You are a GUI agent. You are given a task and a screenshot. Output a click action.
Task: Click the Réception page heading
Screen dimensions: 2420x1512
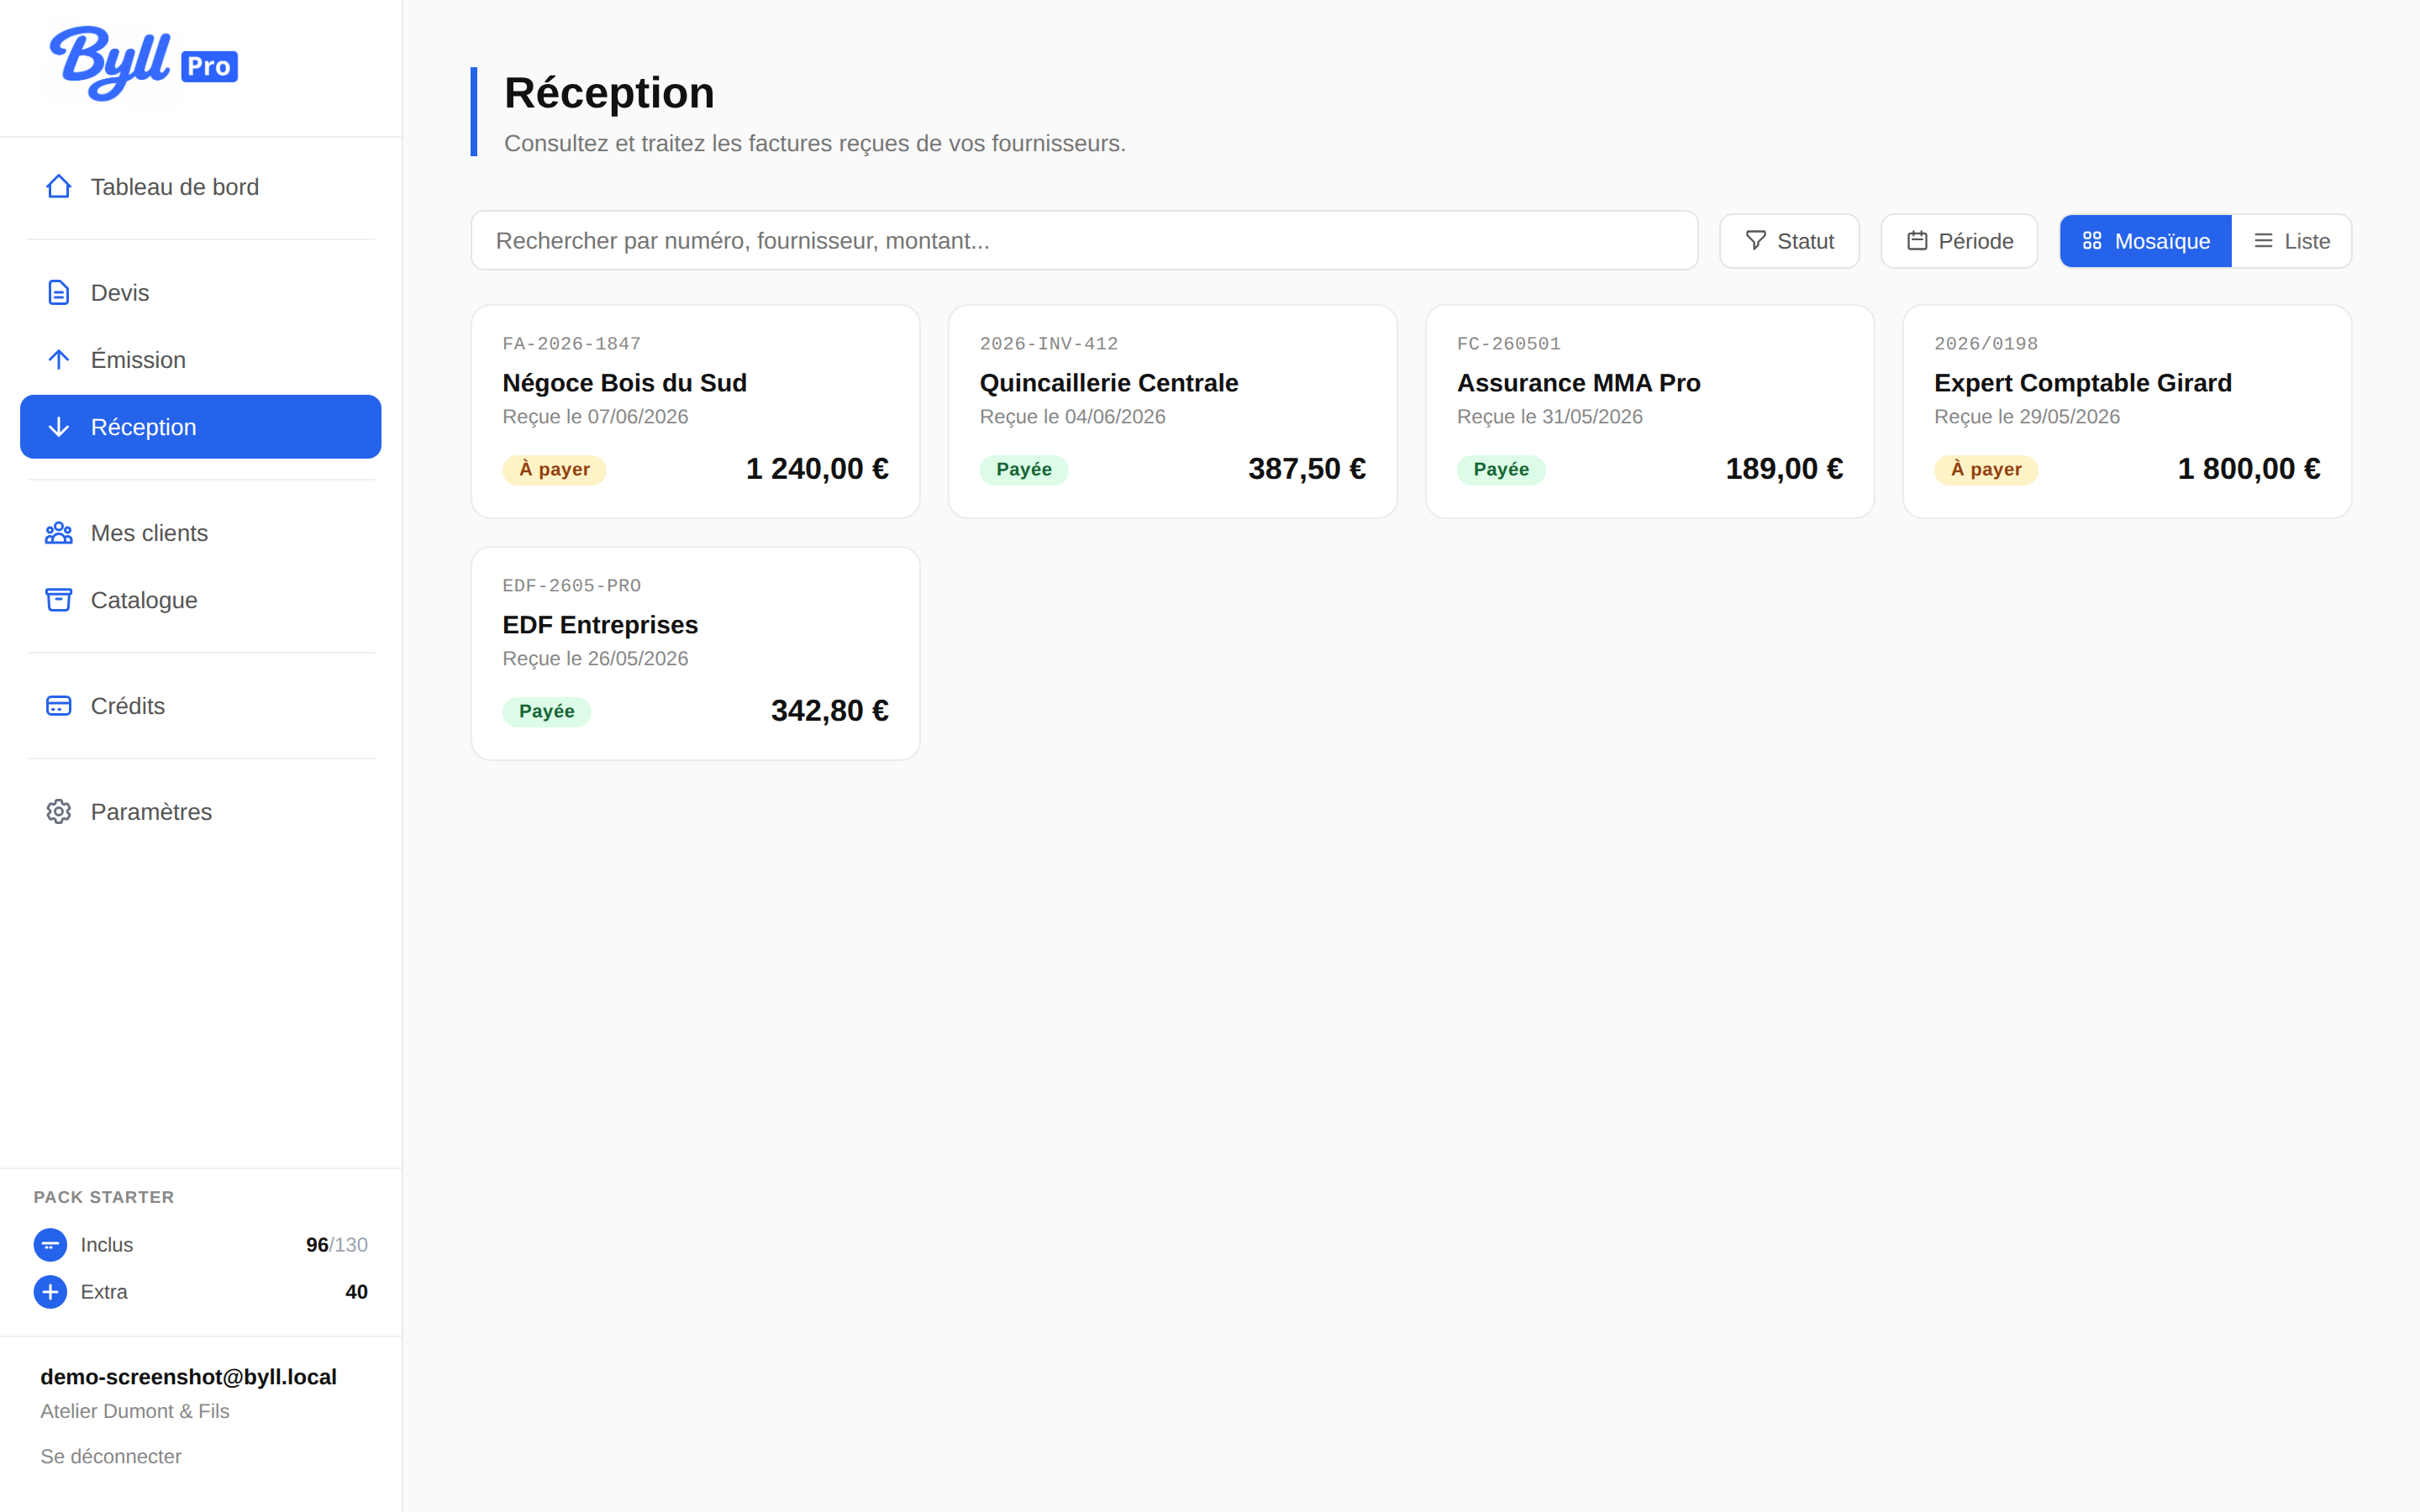click(x=609, y=93)
